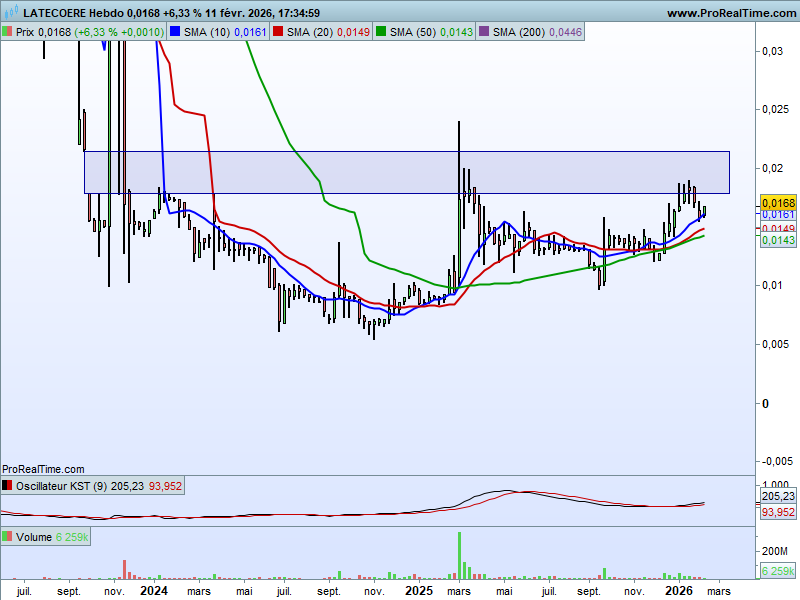Click the 200M volume axis label
The width and height of the screenshot is (800, 600).
point(774,551)
